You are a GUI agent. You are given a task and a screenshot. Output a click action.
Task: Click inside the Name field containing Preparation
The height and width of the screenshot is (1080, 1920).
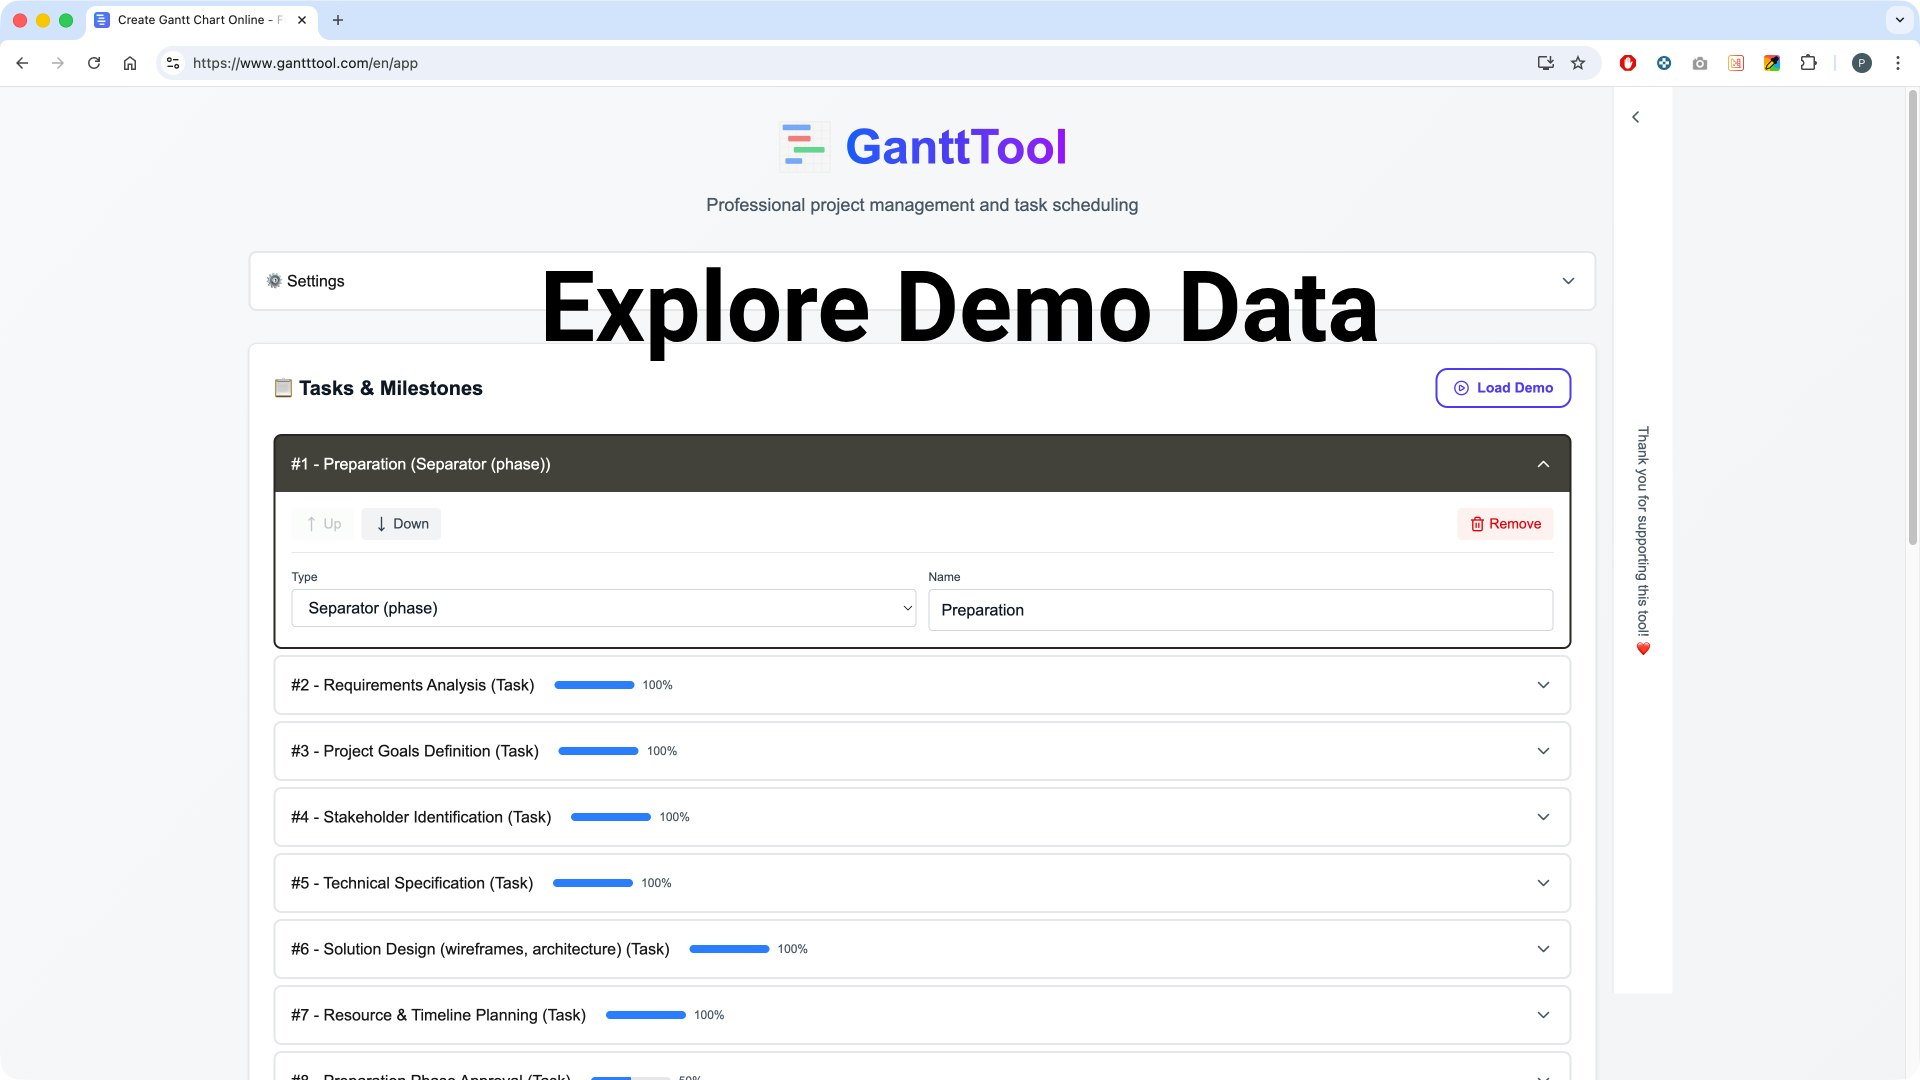1240,609
